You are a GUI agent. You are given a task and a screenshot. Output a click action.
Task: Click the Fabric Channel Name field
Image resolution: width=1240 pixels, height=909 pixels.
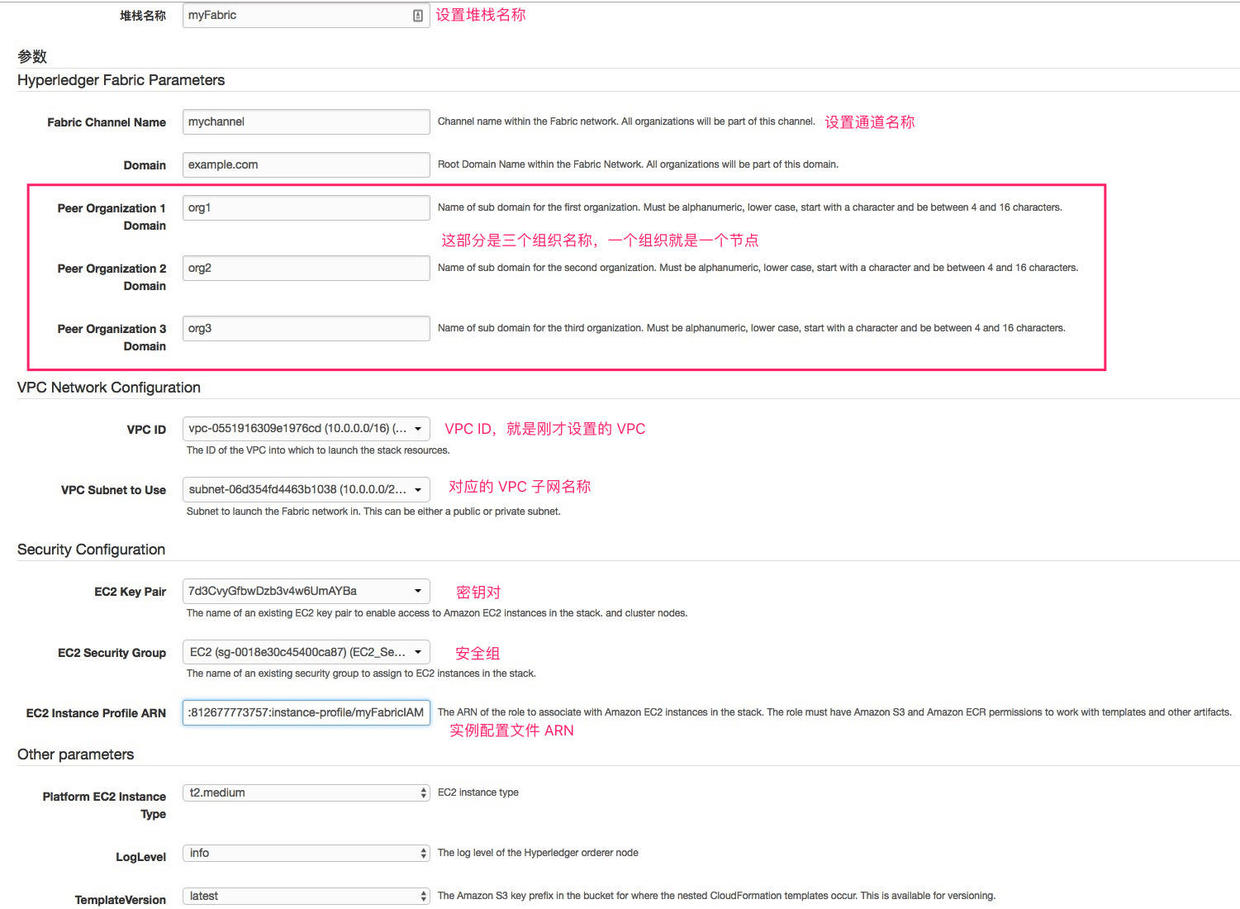306,122
